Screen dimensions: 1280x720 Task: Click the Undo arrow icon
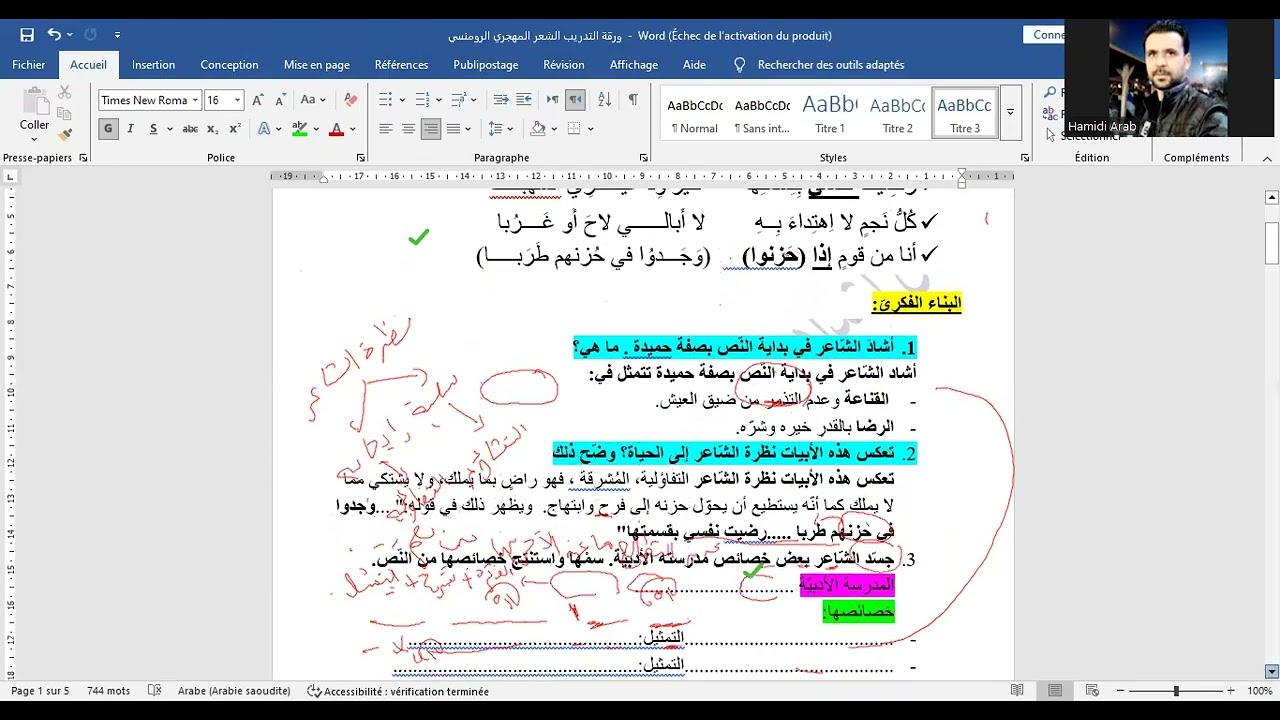[x=54, y=35]
